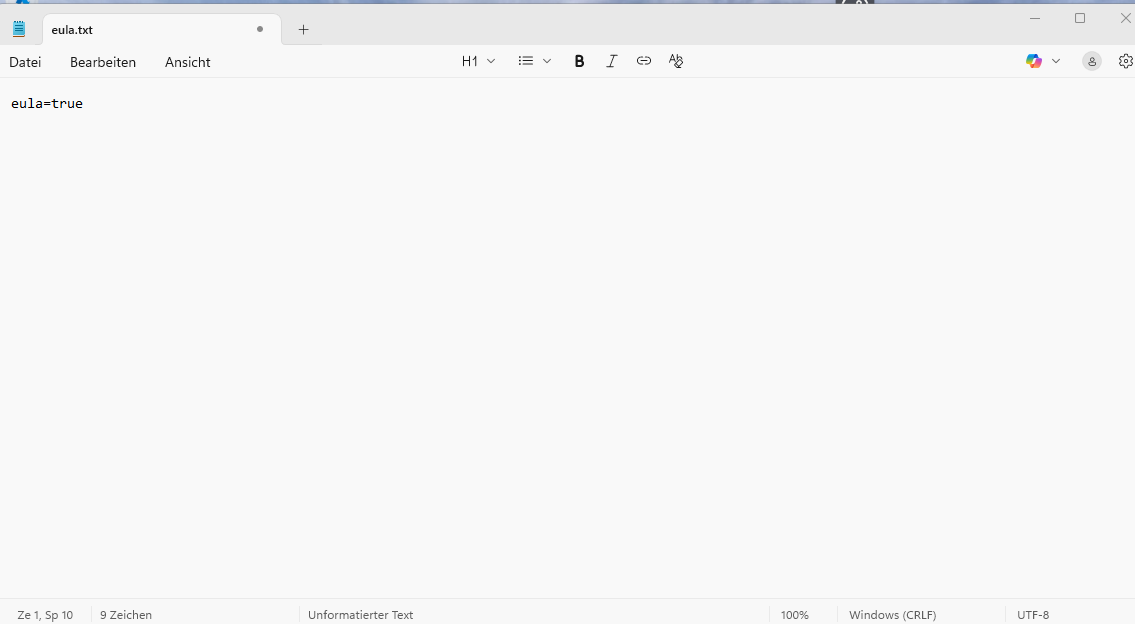Insert a hyperlink using the link icon
Image resolution: width=1135 pixels, height=624 pixels.
[x=643, y=61]
